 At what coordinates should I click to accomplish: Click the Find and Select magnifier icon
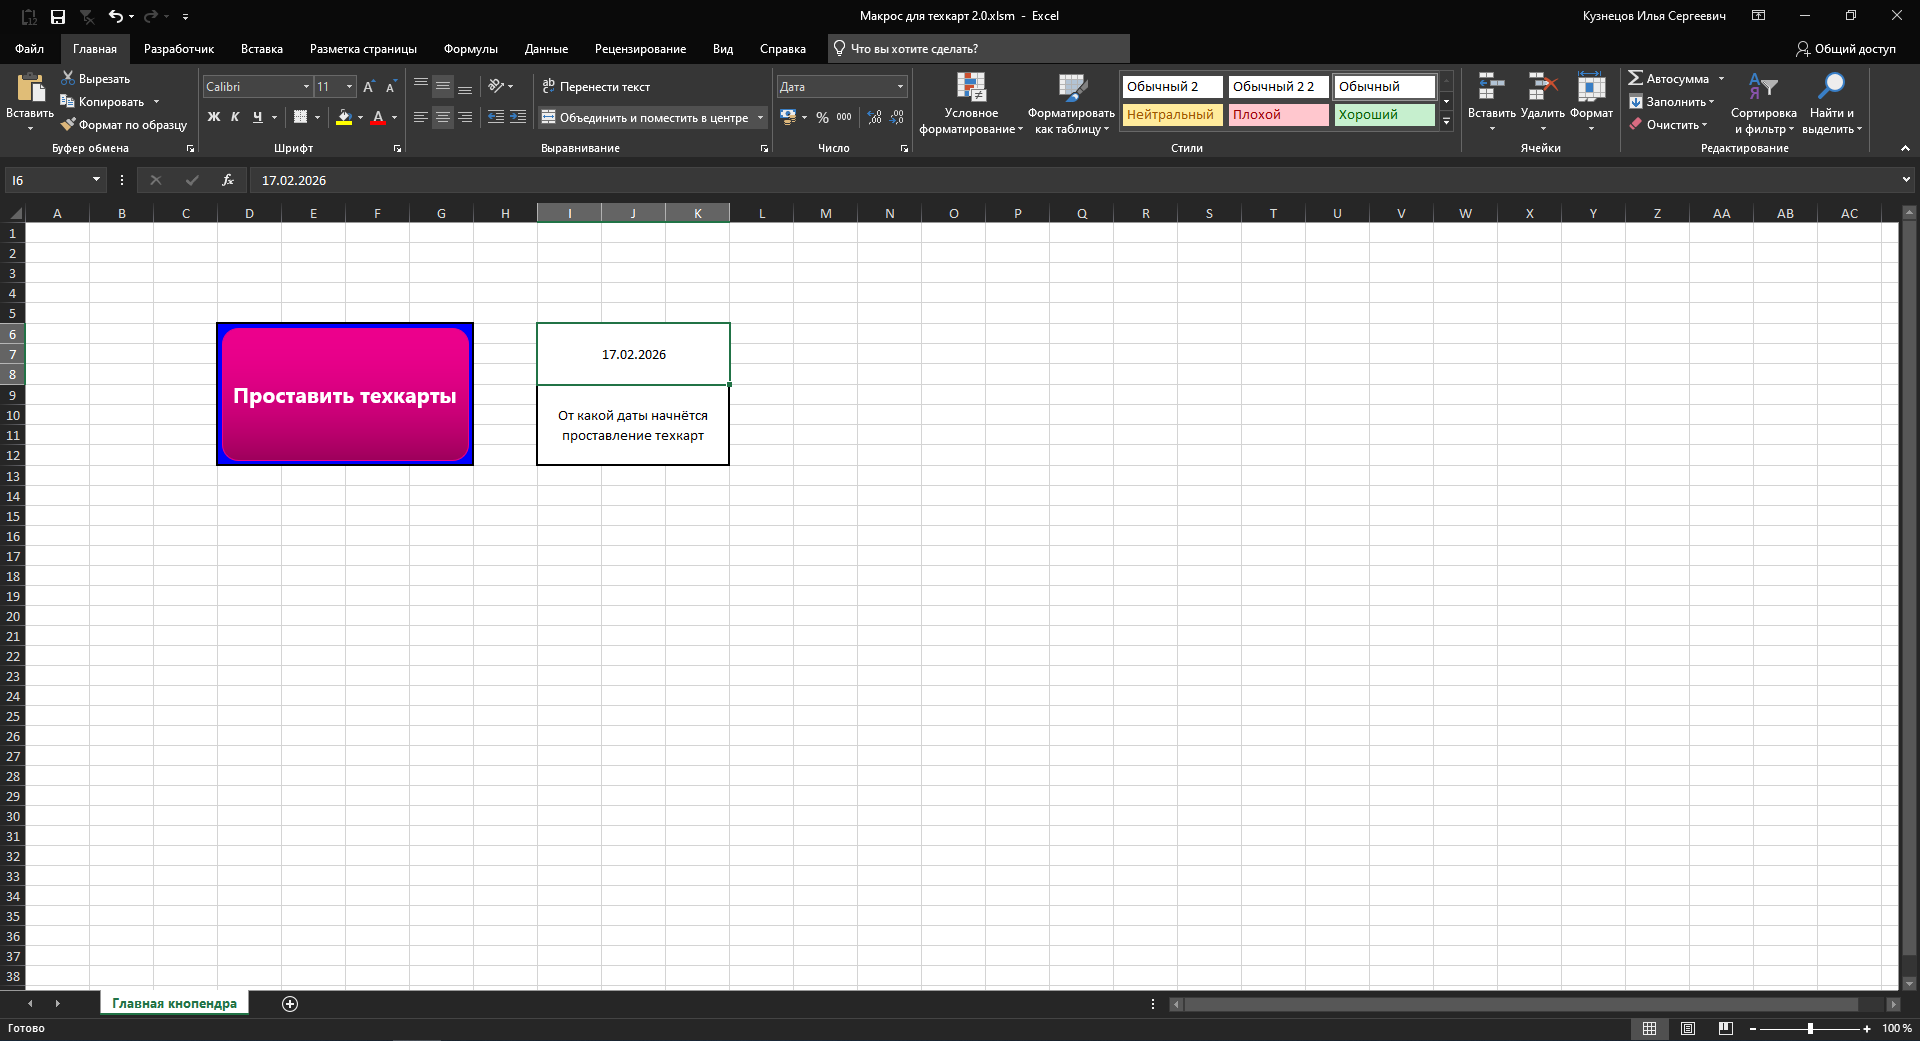[x=1831, y=88]
